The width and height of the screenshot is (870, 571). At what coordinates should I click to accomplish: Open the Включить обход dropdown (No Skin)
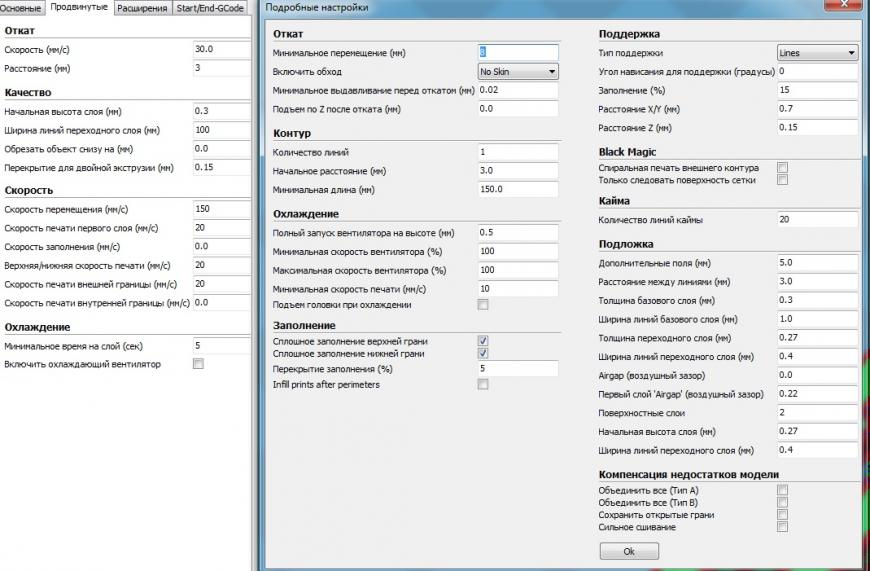(x=518, y=72)
